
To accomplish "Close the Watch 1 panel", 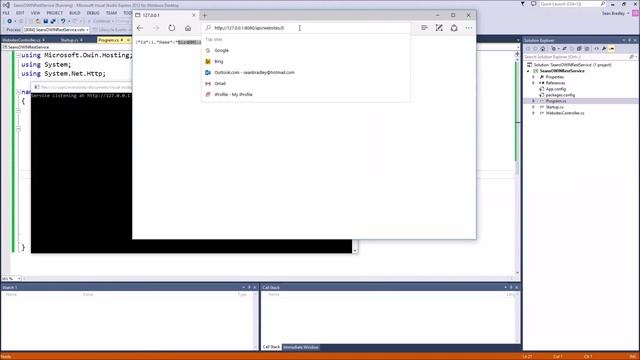I will [x=255, y=287].
